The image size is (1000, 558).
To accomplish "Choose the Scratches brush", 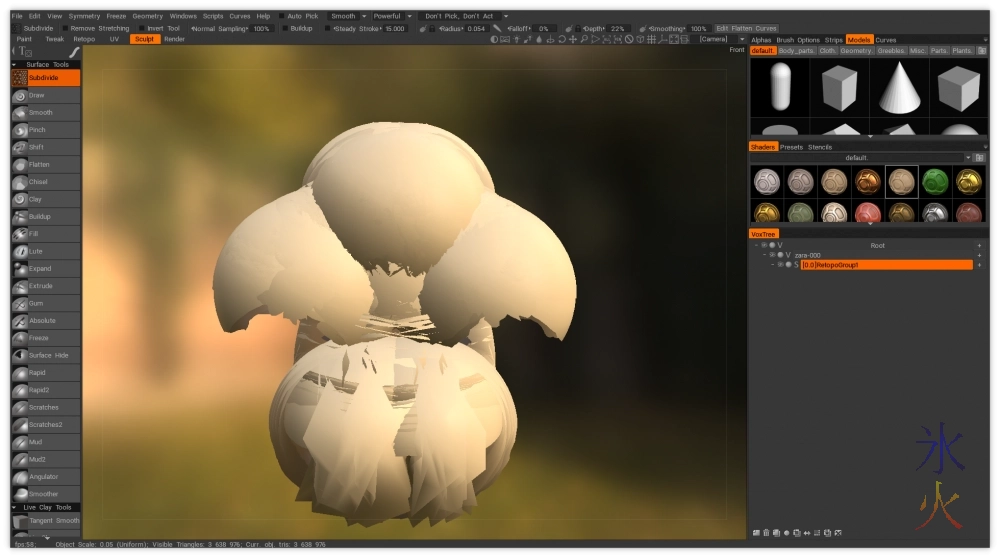I will point(43,407).
